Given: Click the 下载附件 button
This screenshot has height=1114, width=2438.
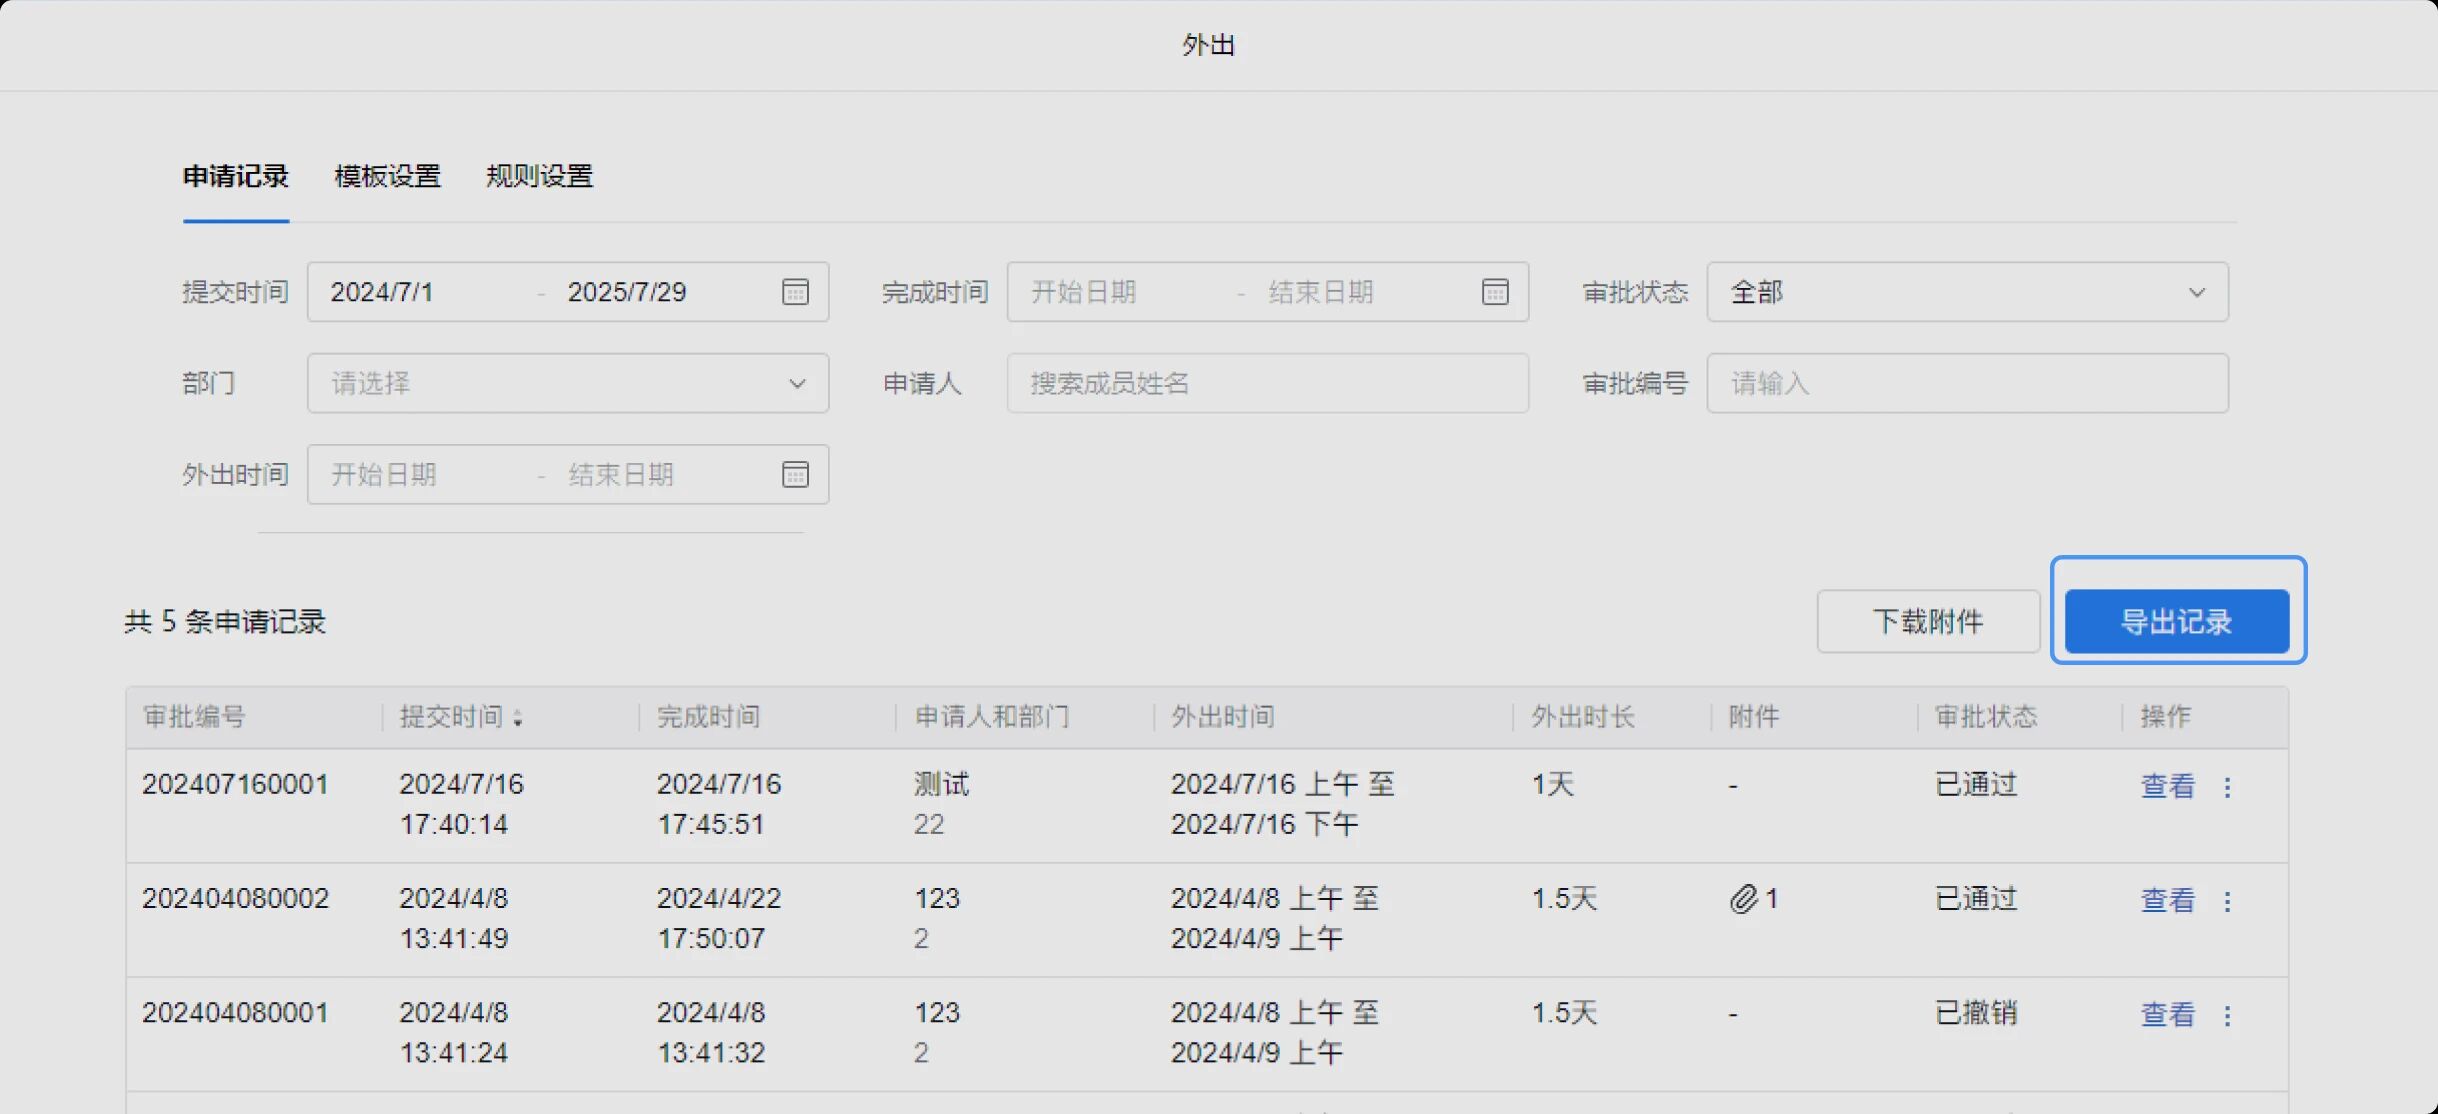Looking at the screenshot, I should coord(1927,621).
